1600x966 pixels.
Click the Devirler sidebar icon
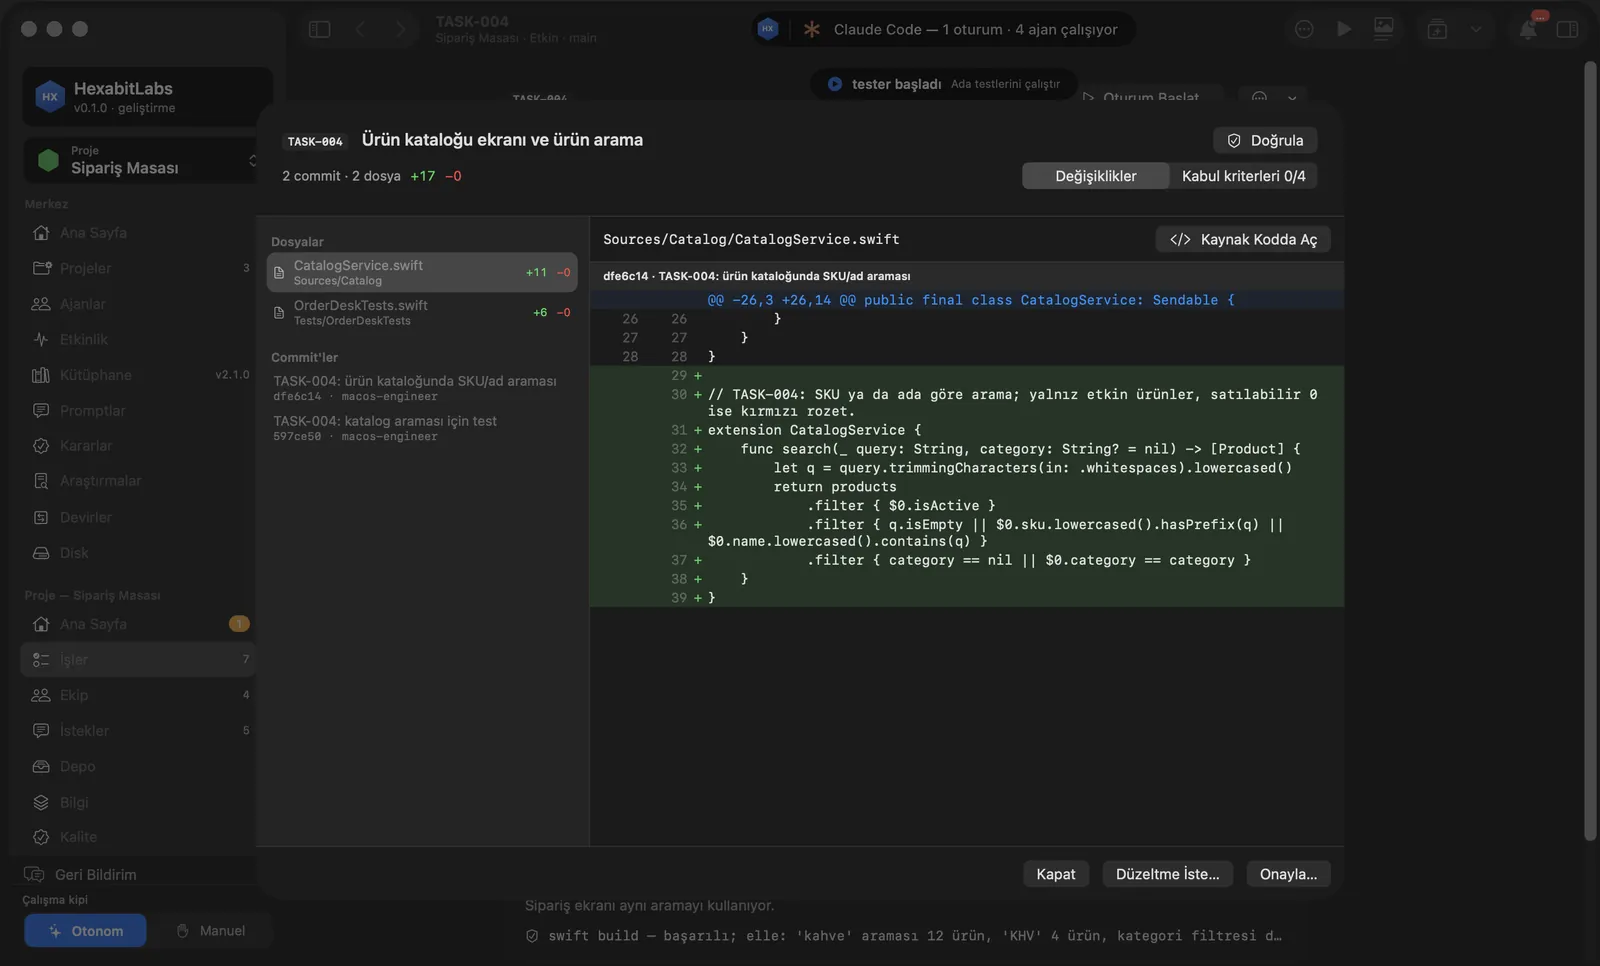(x=41, y=517)
